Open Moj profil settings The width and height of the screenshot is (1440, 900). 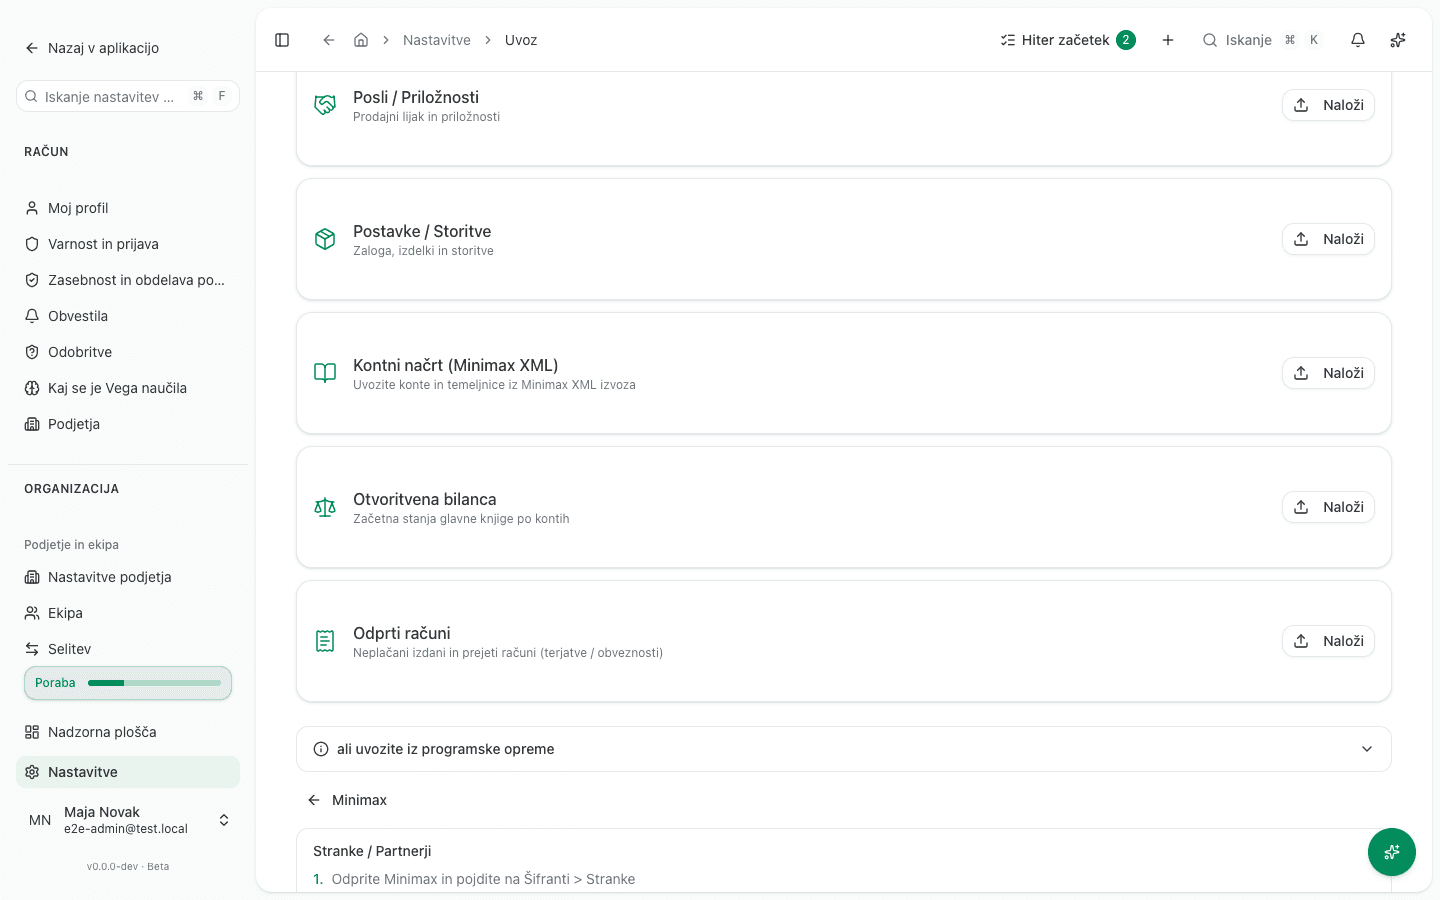[128, 208]
